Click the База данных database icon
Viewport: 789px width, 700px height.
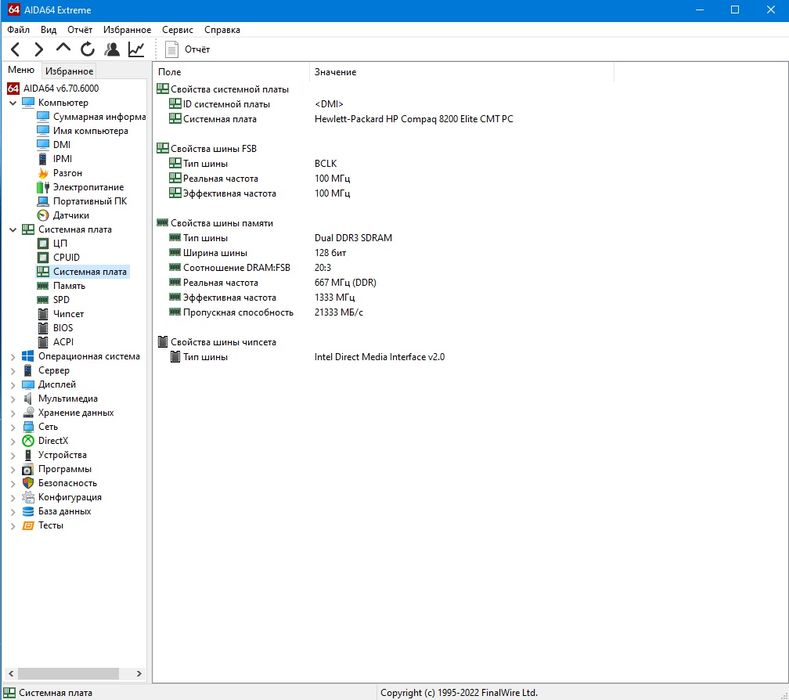click(28, 511)
